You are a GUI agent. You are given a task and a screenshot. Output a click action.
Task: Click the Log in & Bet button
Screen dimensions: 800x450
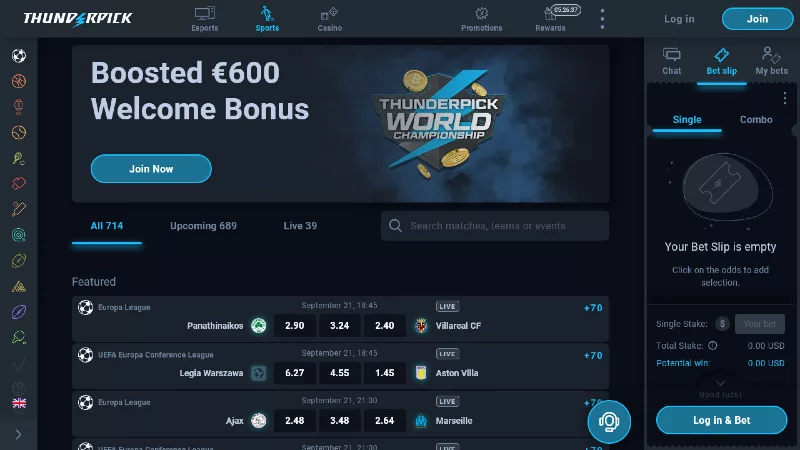click(x=721, y=420)
